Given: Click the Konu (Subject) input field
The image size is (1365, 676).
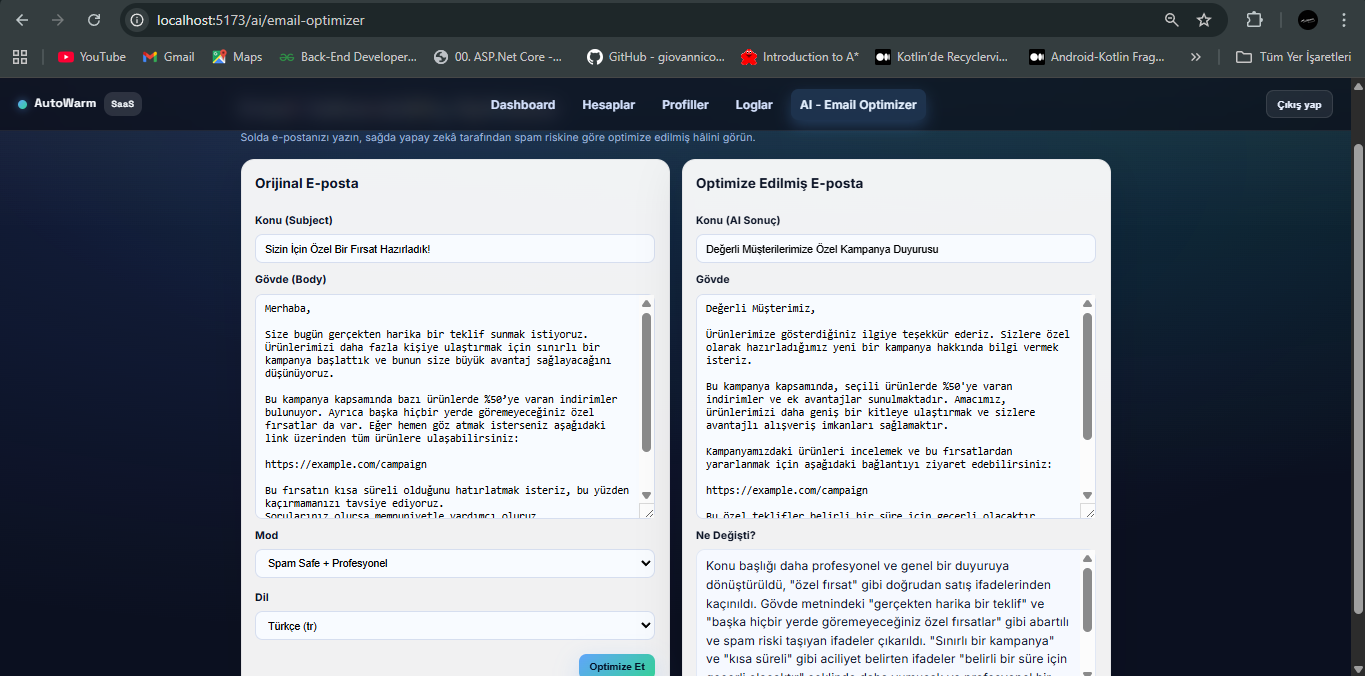Looking at the screenshot, I should [455, 248].
